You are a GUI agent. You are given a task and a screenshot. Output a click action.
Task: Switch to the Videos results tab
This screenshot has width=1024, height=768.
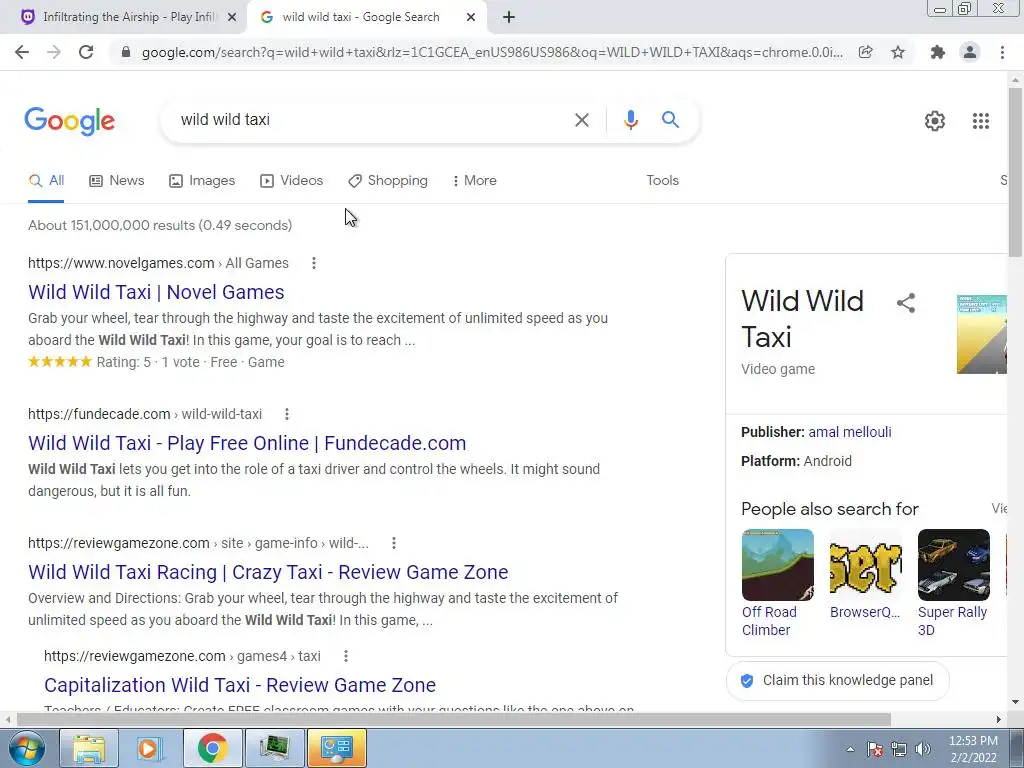[x=291, y=181]
